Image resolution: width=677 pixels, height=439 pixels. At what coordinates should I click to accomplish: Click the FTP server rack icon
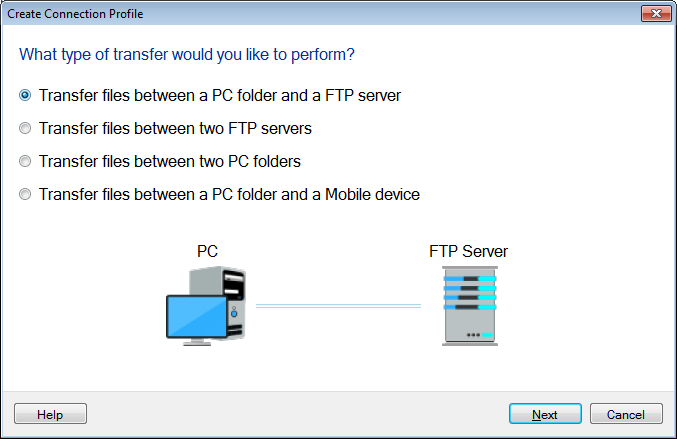[469, 305]
